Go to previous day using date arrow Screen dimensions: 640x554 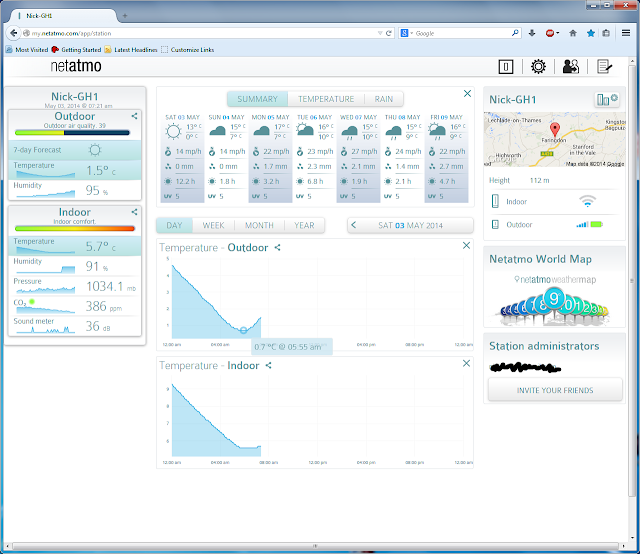point(355,225)
